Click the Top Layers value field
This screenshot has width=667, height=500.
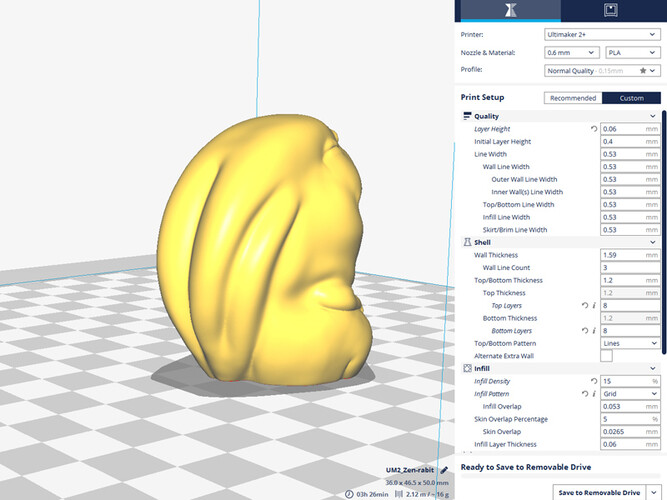[x=630, y=305]
